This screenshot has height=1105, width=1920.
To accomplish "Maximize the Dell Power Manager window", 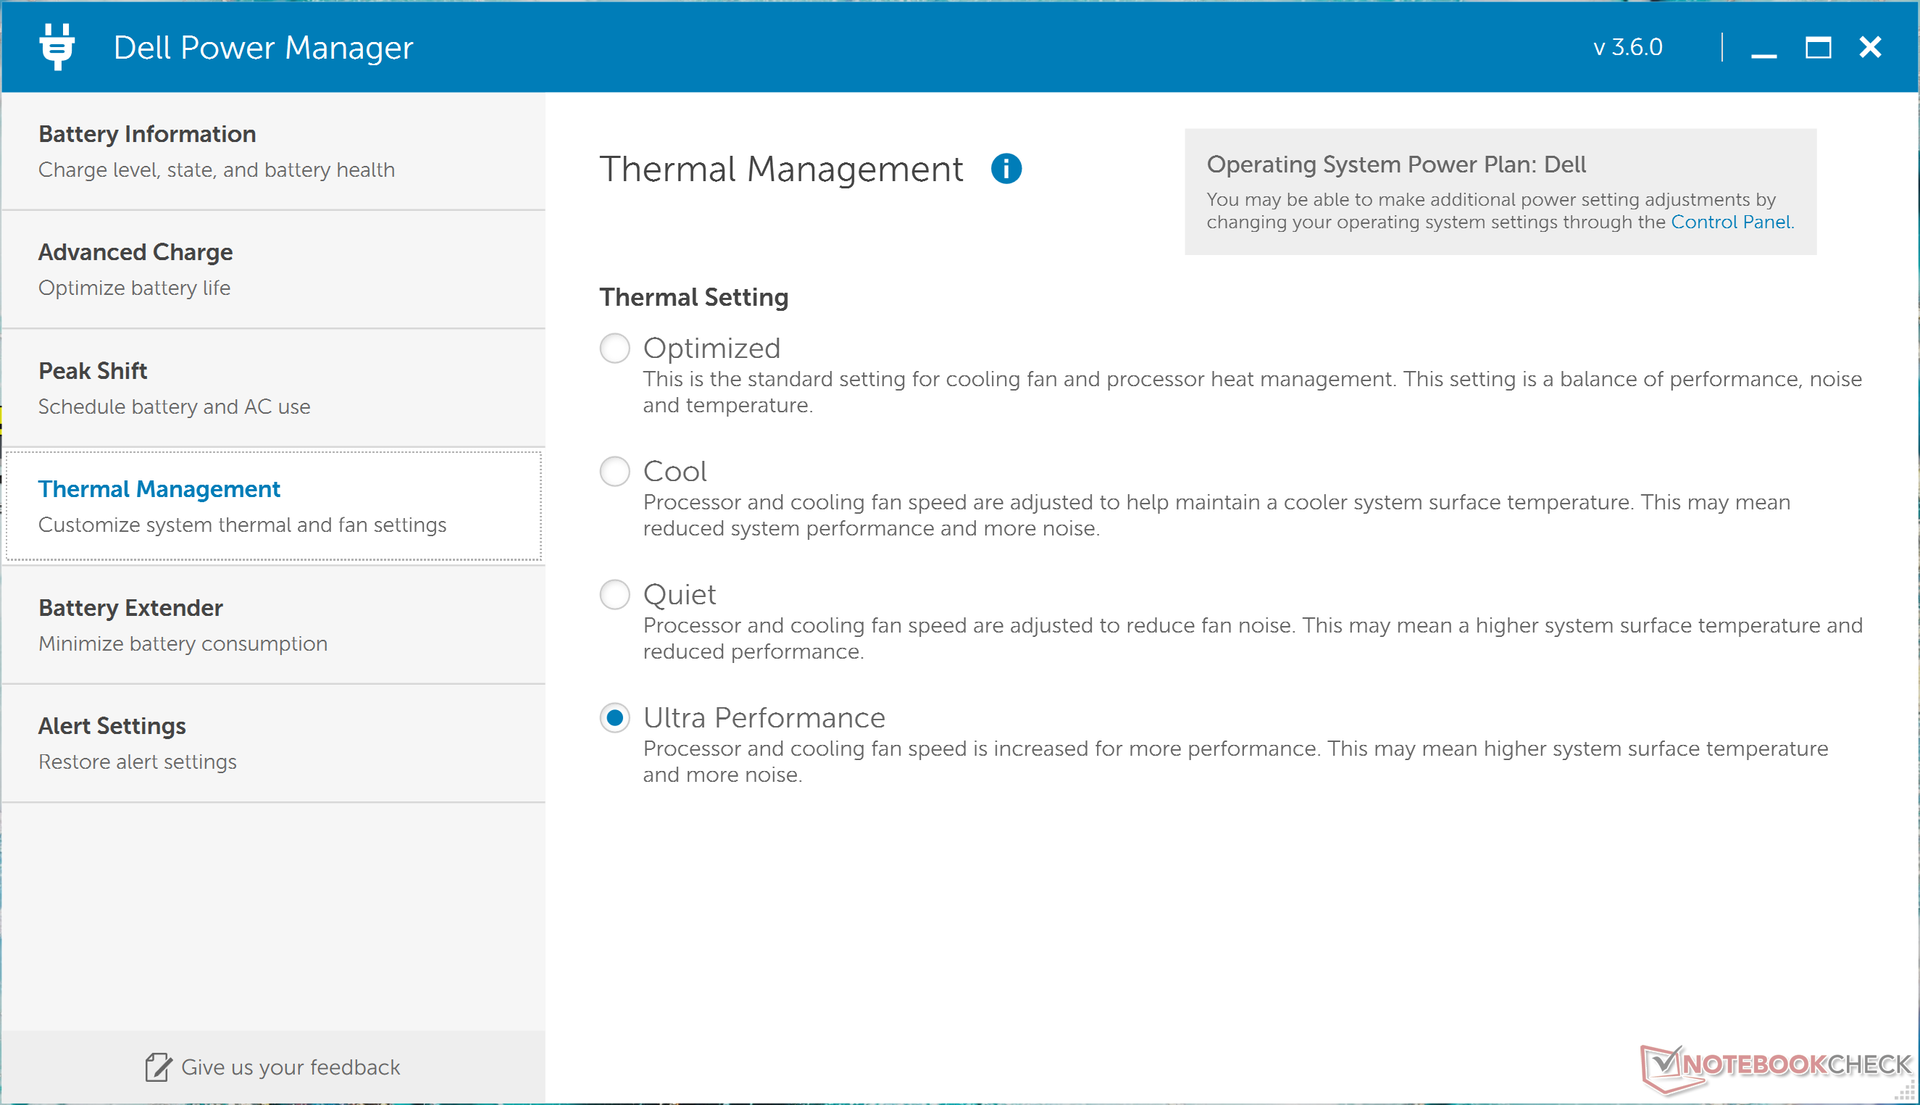I will point(1818,48).
